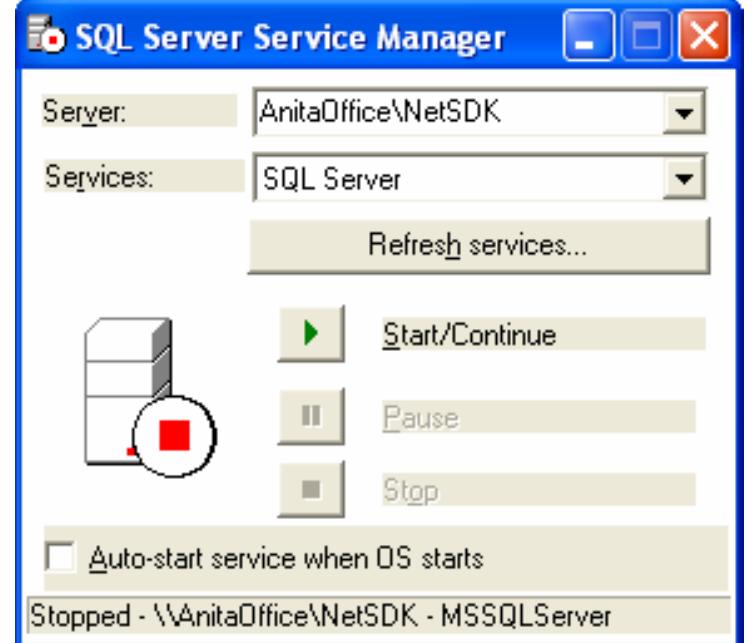
Task: Click the disabled Stop text label
Action: click(411, 491)
